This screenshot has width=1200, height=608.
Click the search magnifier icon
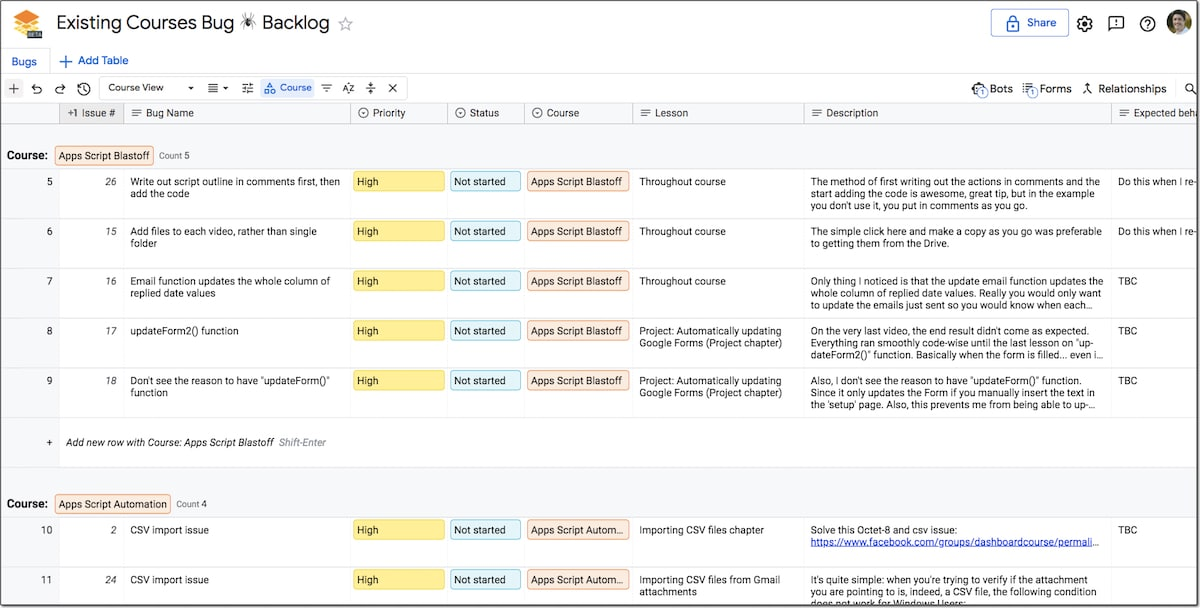point(1190,89)
